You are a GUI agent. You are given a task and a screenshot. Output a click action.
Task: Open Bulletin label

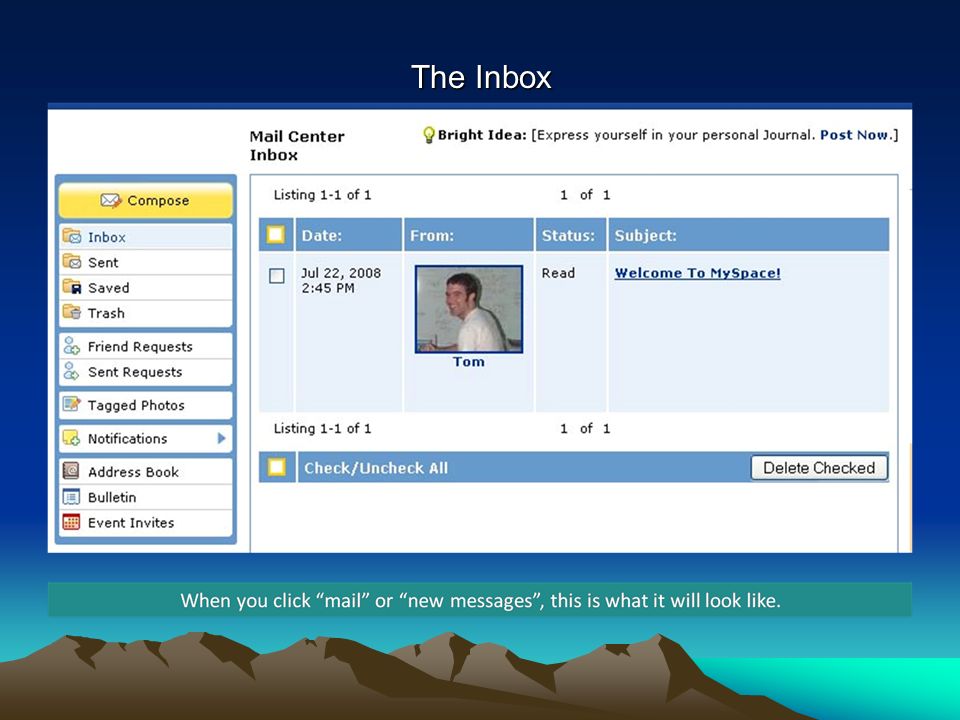[112, 497]
